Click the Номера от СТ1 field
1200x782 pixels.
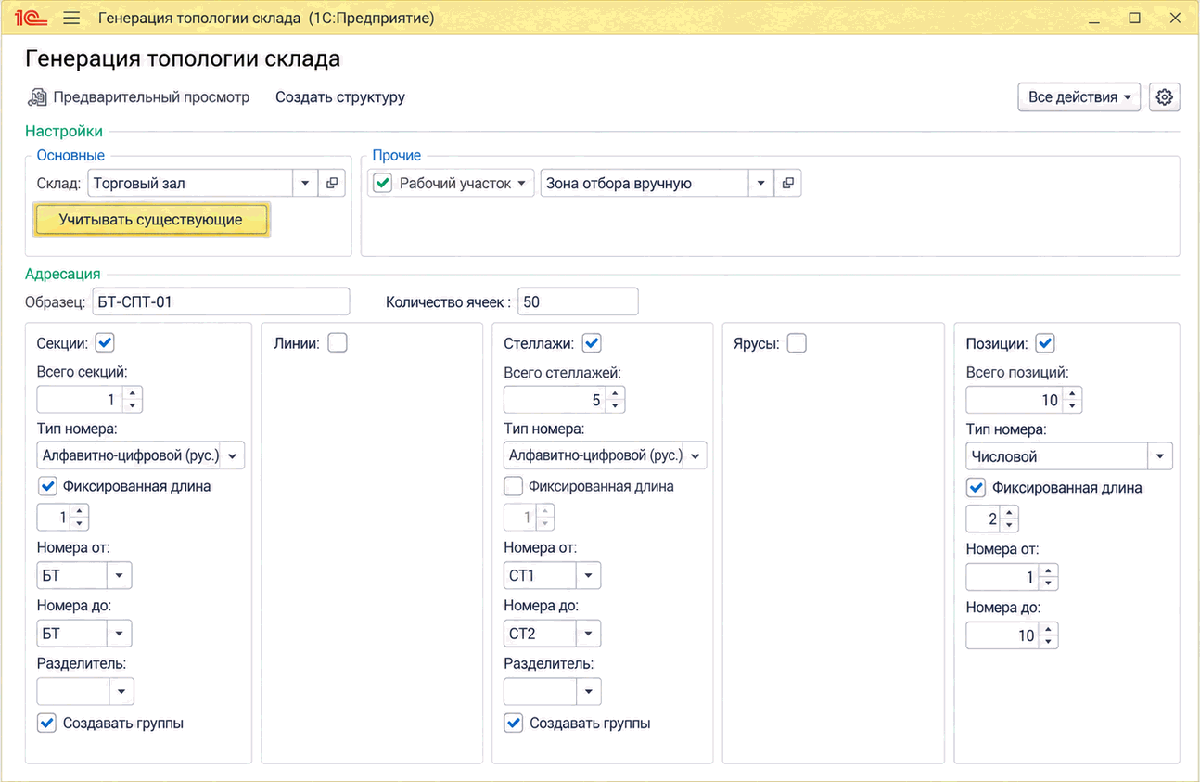pos(540,575)
